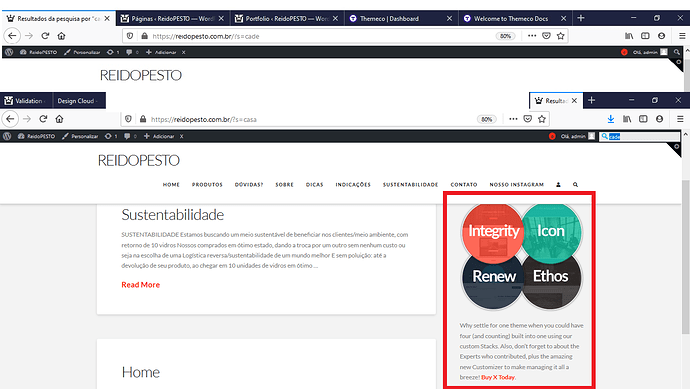Open the user account icon in the site menu
This screenshot has height=389, width=690.
click(558, 184)
